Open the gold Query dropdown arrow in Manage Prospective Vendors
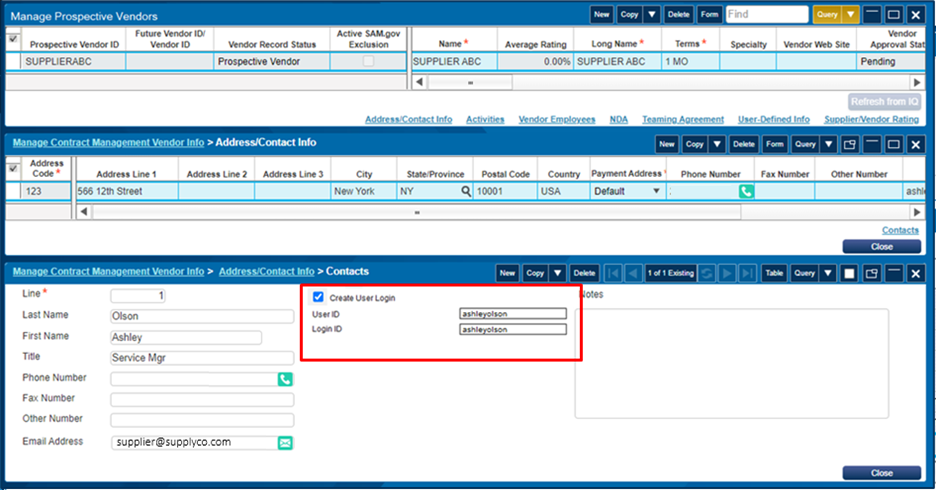Screen dimensions: 936x490 [850, 15]
